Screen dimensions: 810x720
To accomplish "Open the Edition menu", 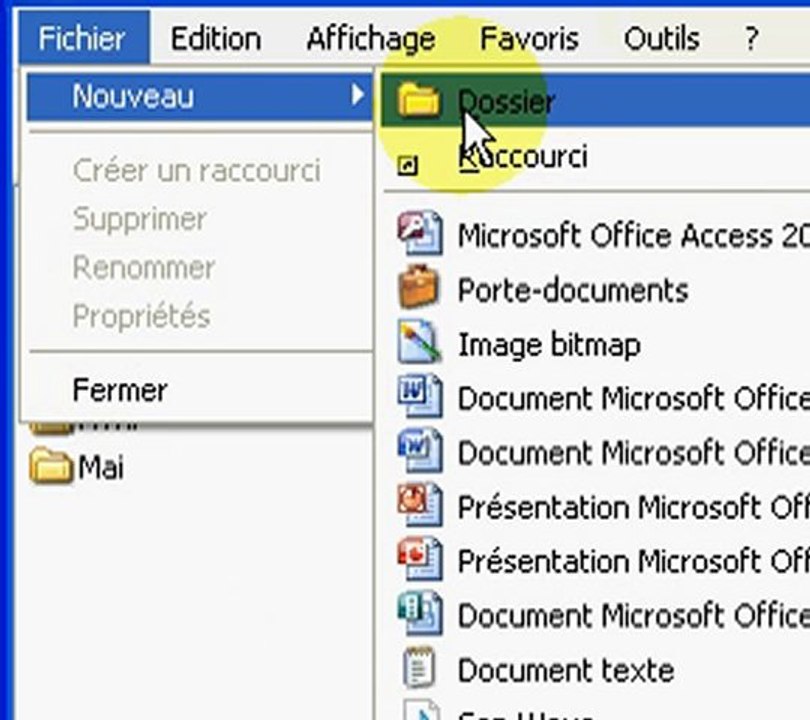I will 215,39.
